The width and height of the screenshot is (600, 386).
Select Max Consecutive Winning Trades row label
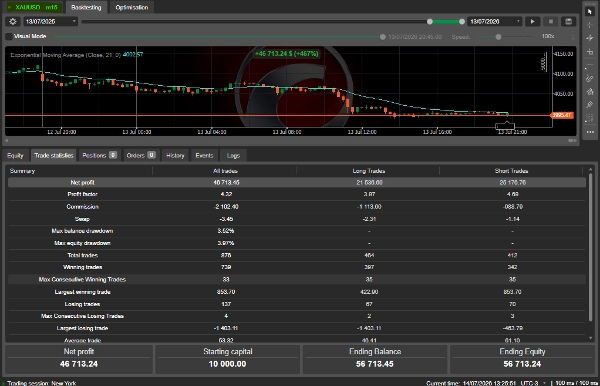[82, 279]
